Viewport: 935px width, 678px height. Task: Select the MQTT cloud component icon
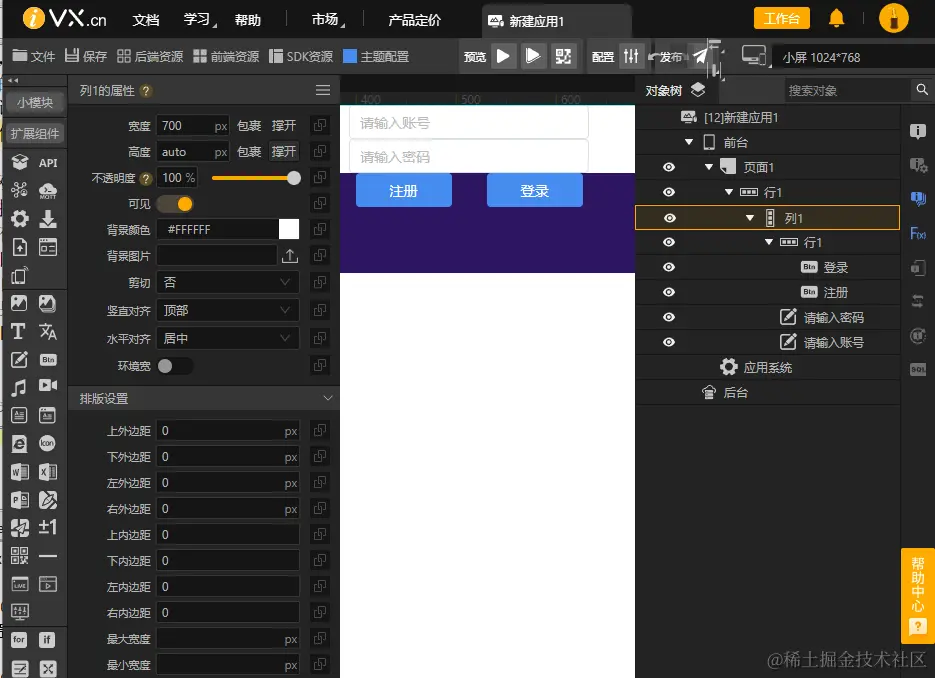click(x=48, y=191)
